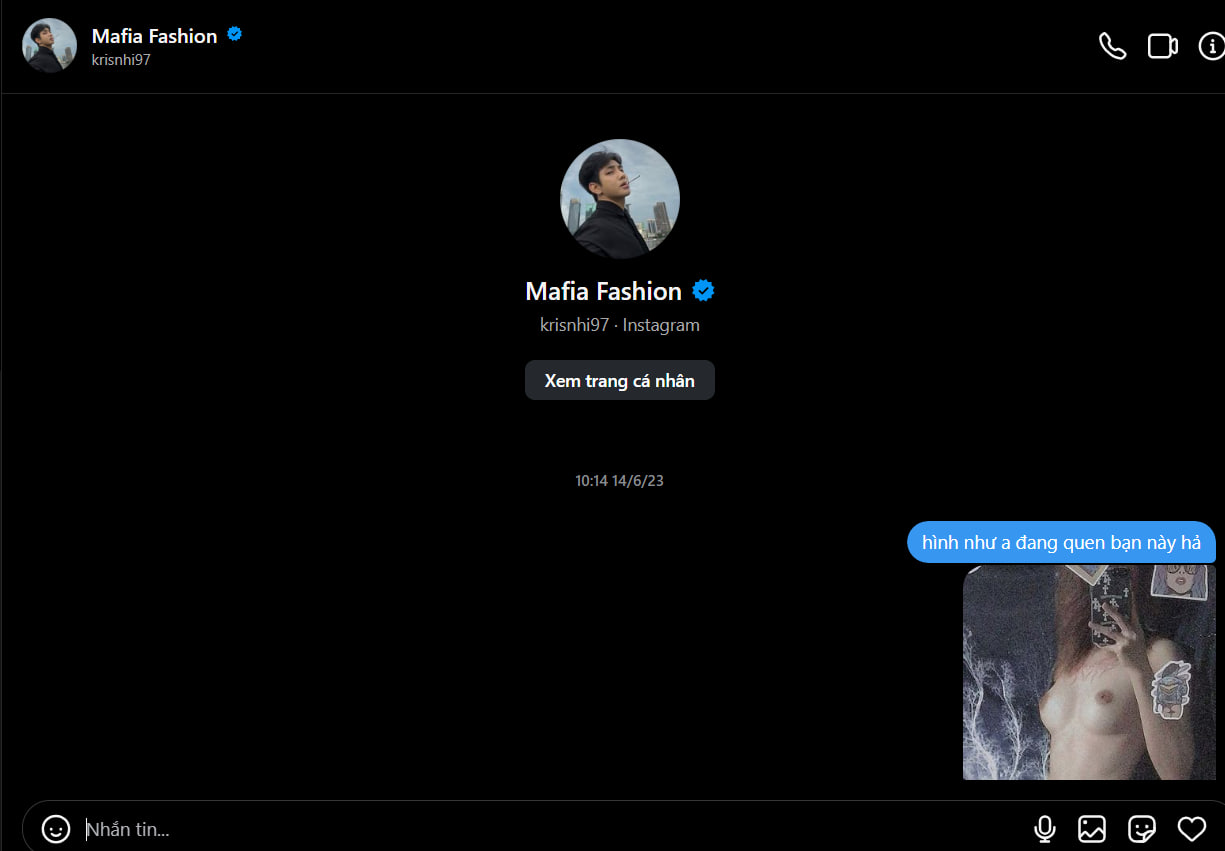Select the "hình như a đang quen" message bubble
This screenshot has height=851, width=1225.
tap(1060, 543)
